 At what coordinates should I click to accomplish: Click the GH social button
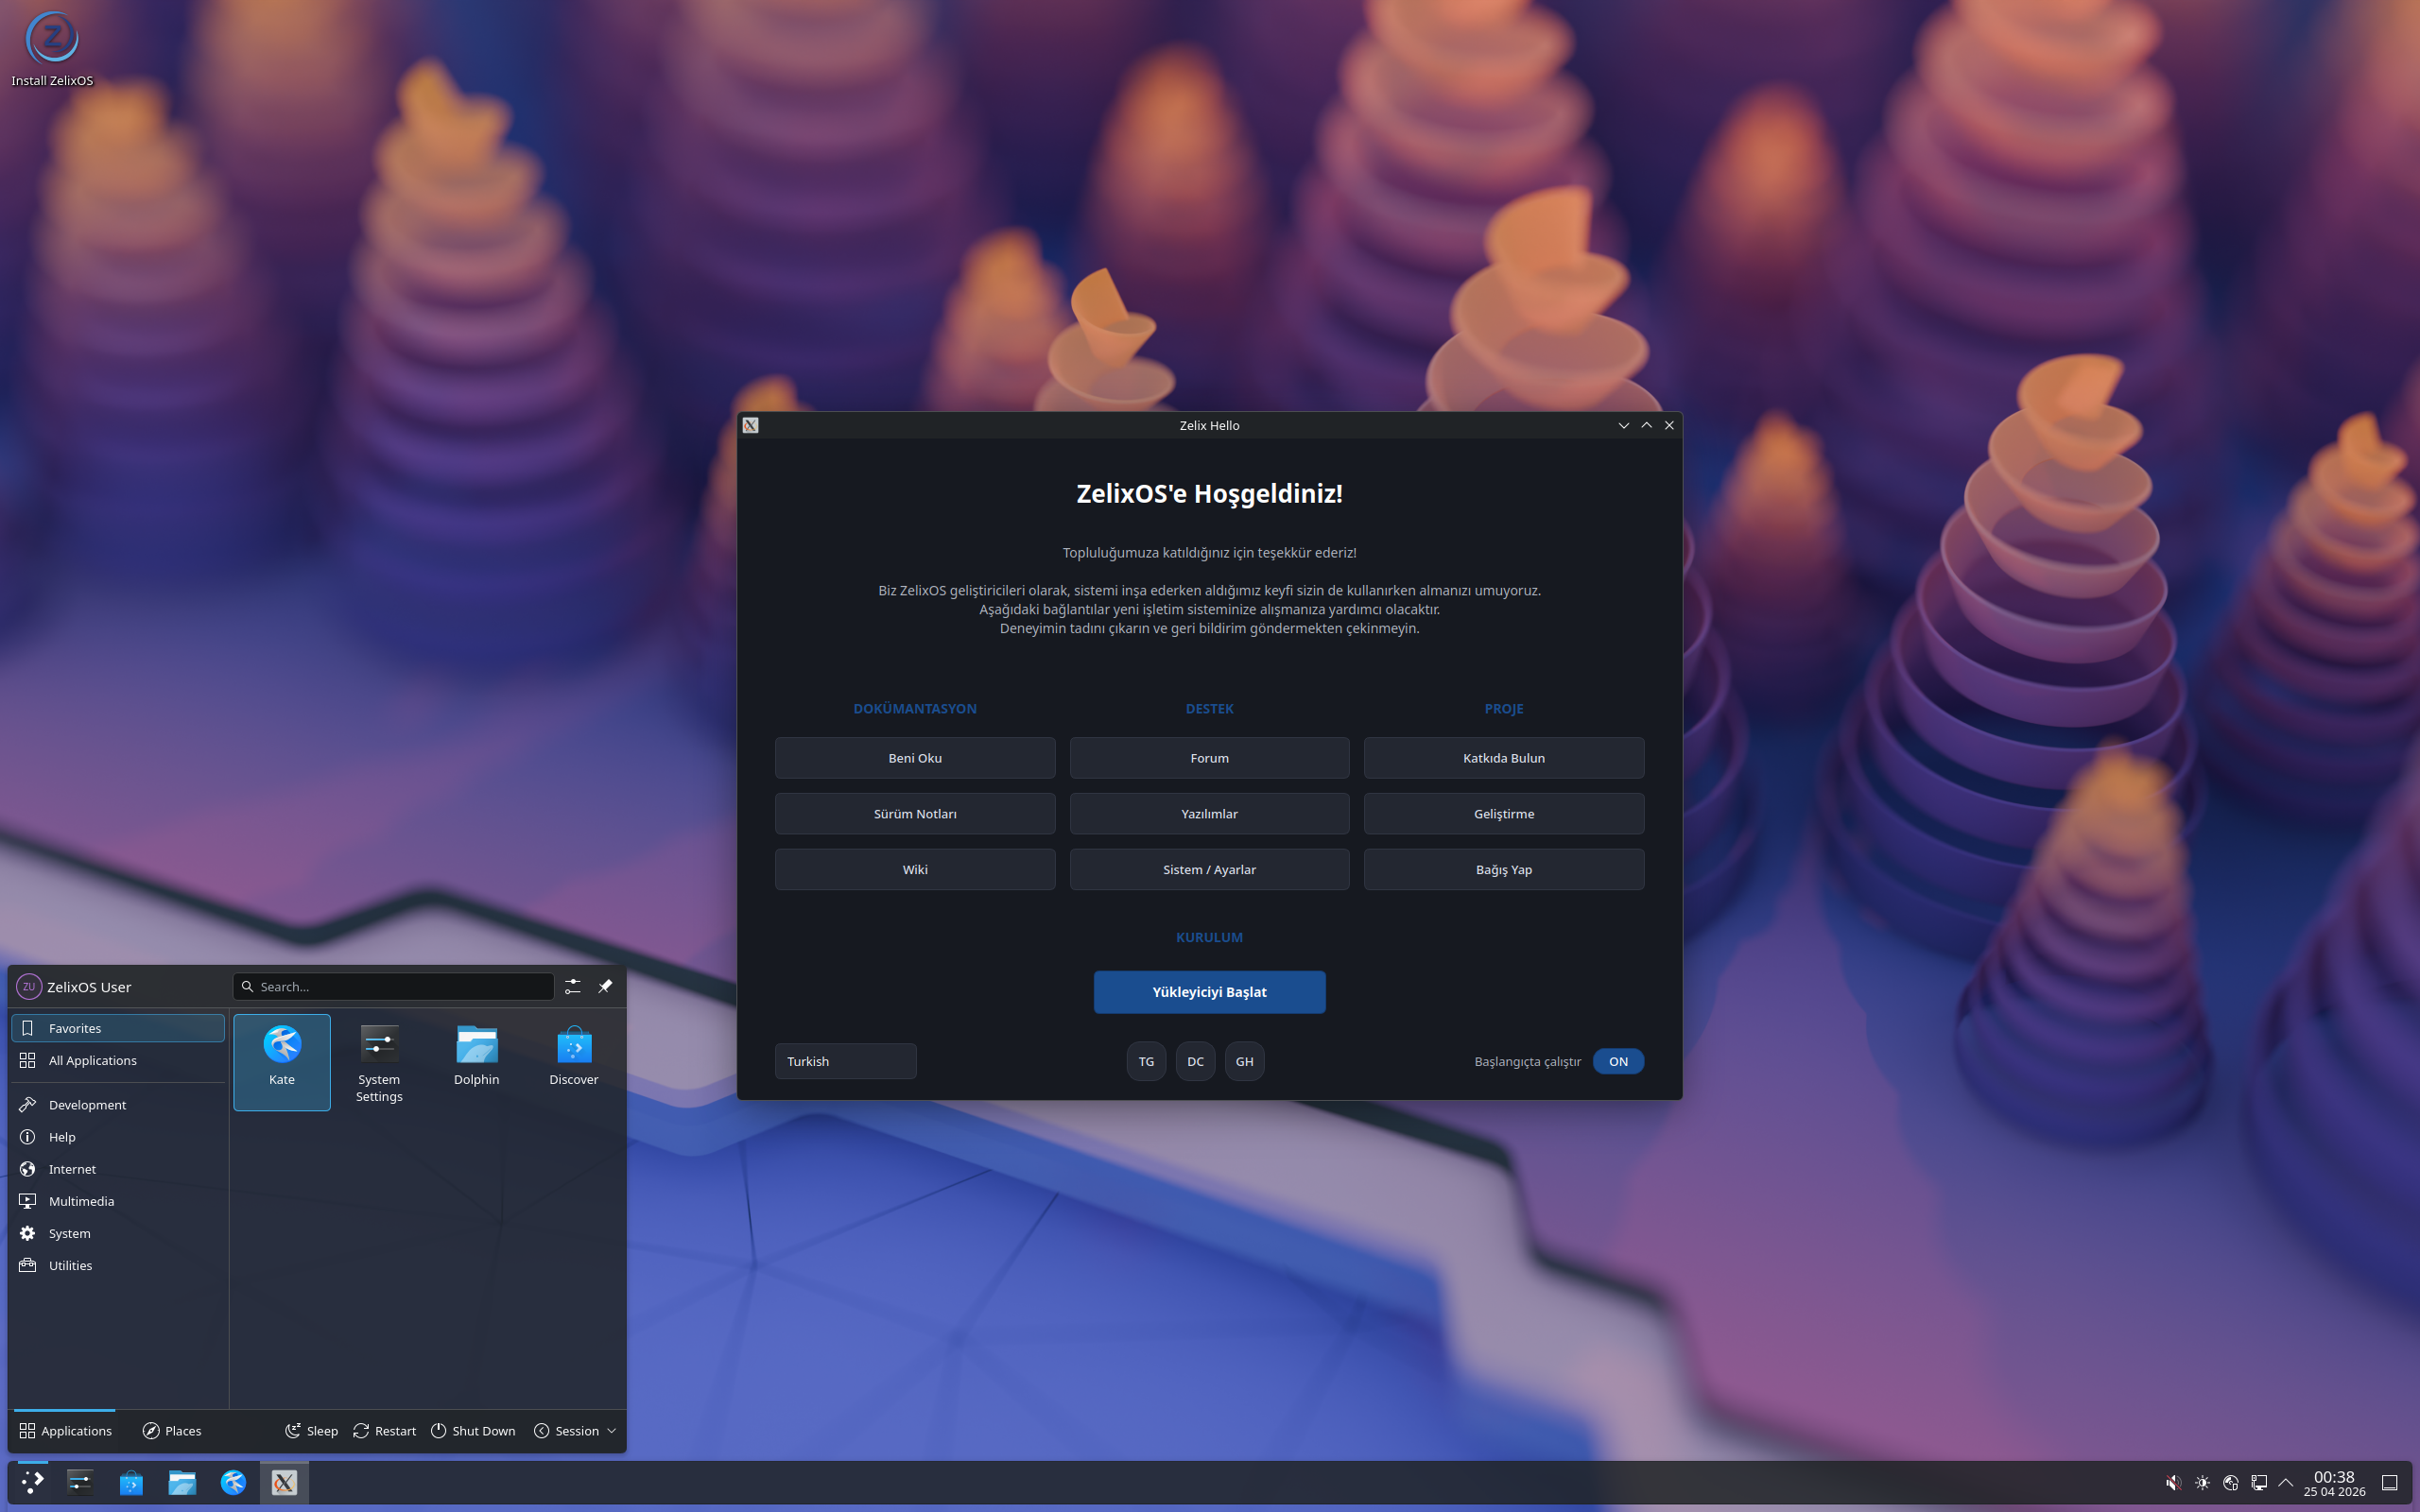(x=1244, y=1061)
